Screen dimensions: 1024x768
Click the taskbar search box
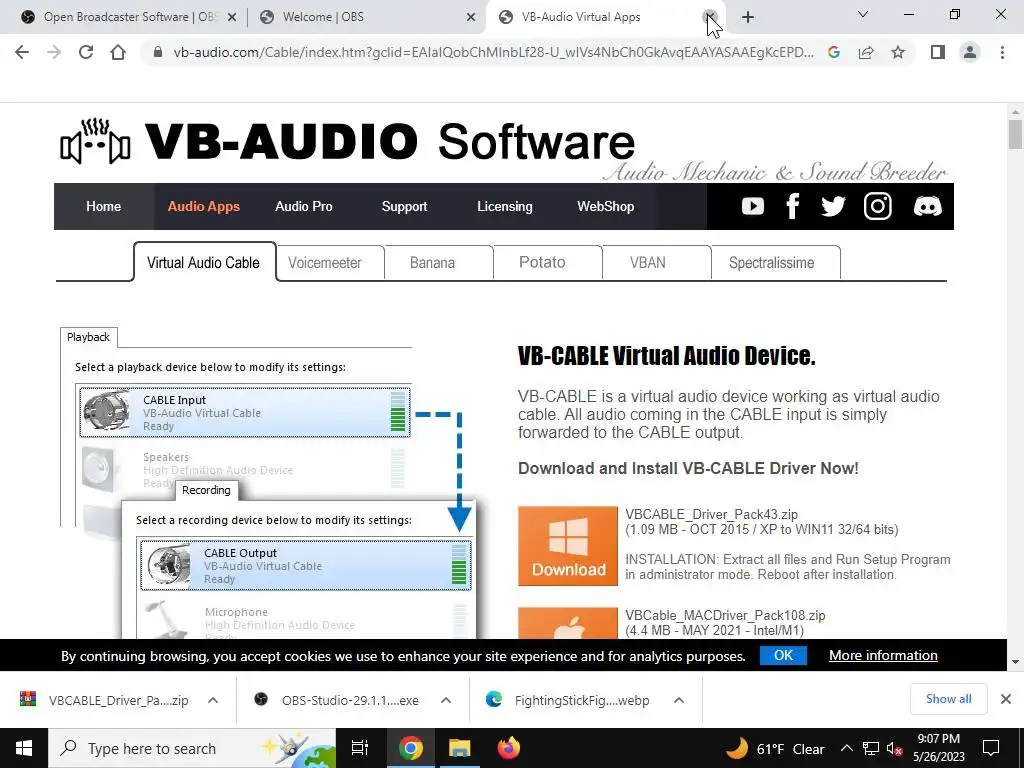coord(192,748)
